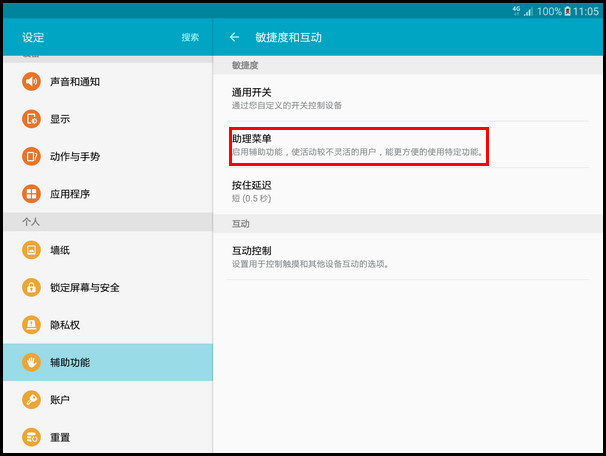606x456 pixels.
Task: Check the battery icon in status bar
Action: (x=567, y=11)
